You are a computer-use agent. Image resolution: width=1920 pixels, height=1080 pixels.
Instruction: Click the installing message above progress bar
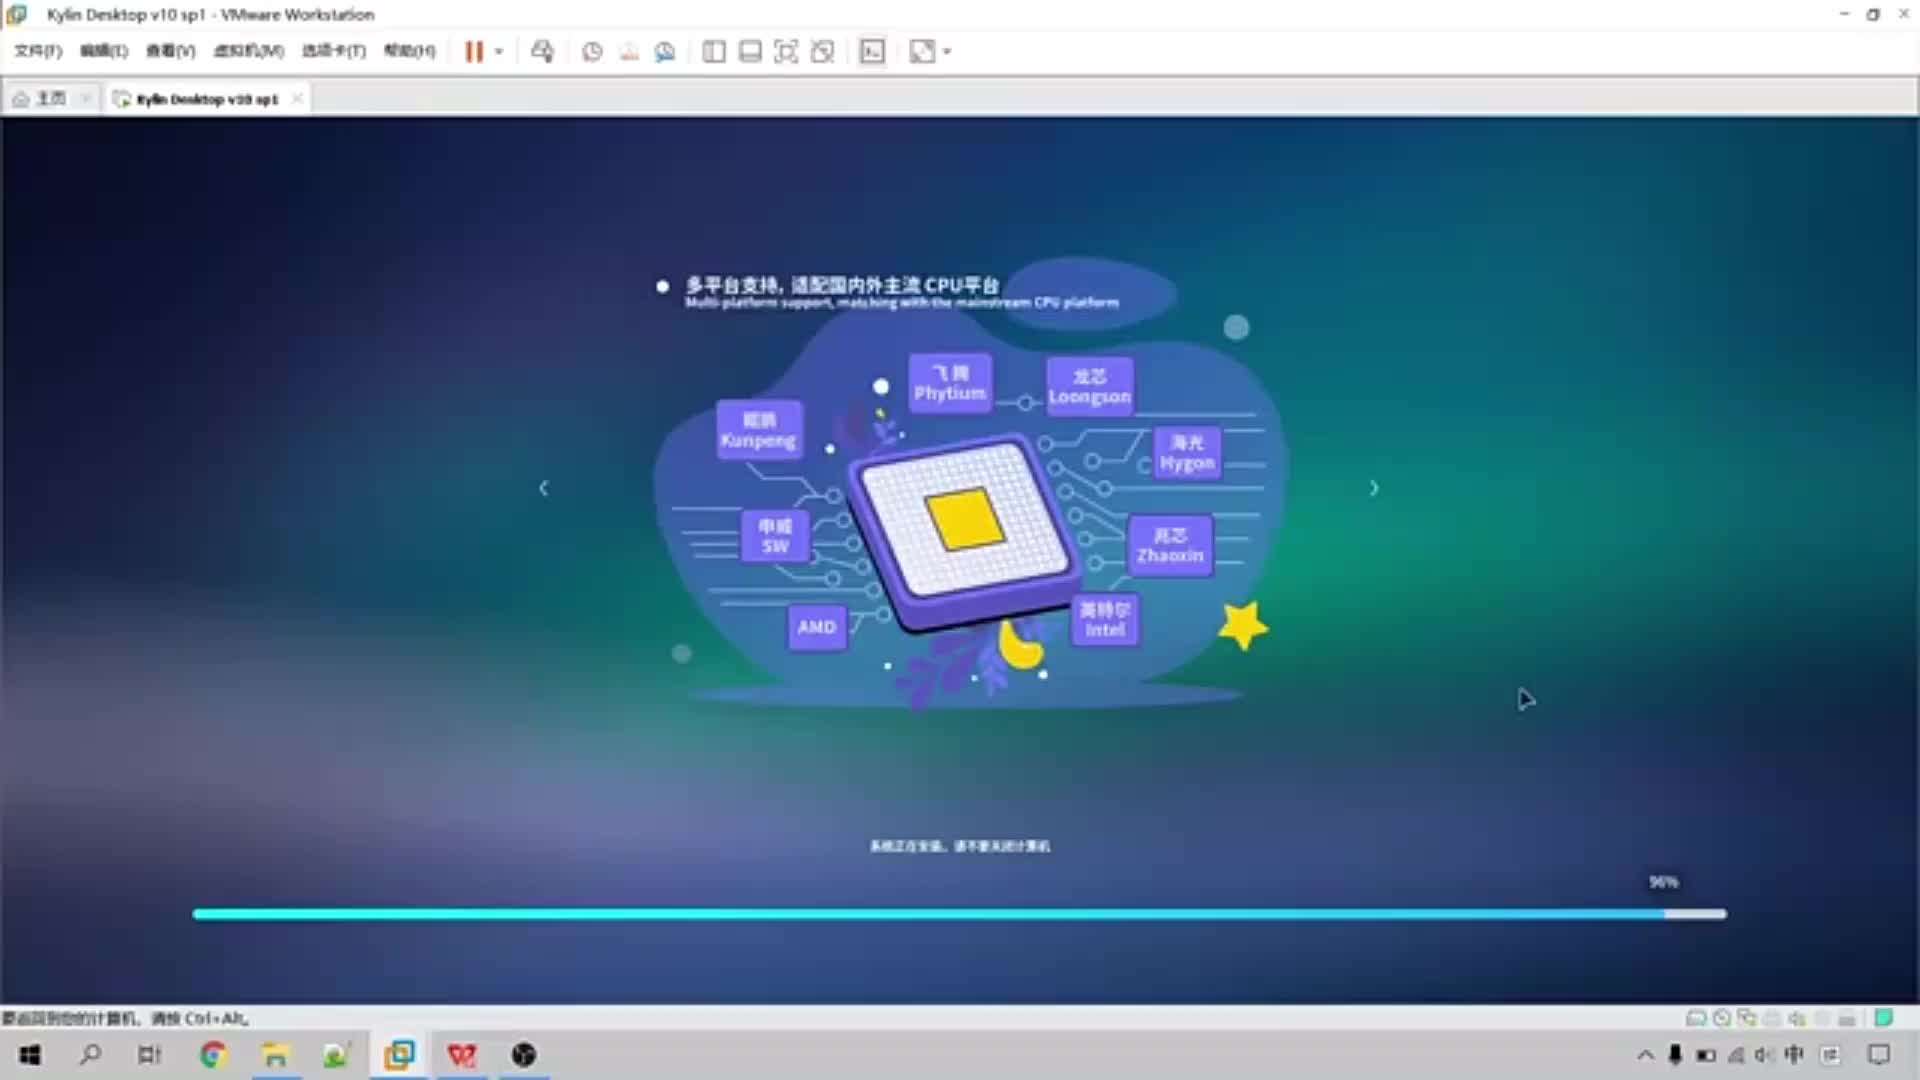click(x=960, y=846)
